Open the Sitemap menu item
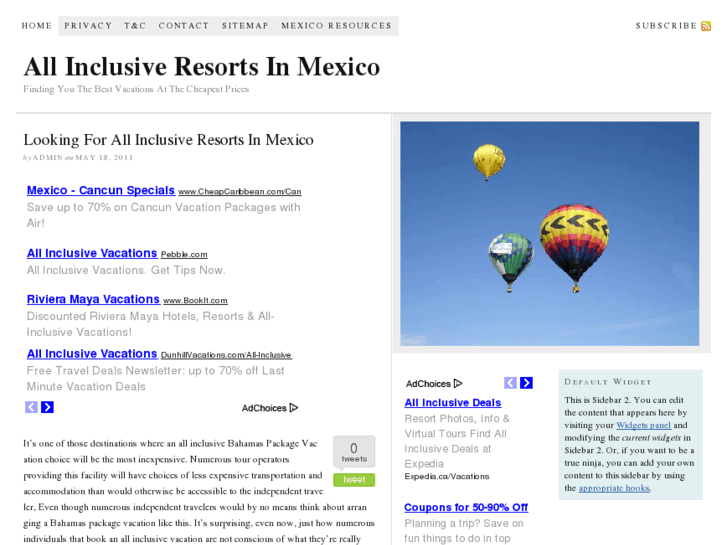The width and height of the screenshot is (727, 545). click(x=245, y=26)
